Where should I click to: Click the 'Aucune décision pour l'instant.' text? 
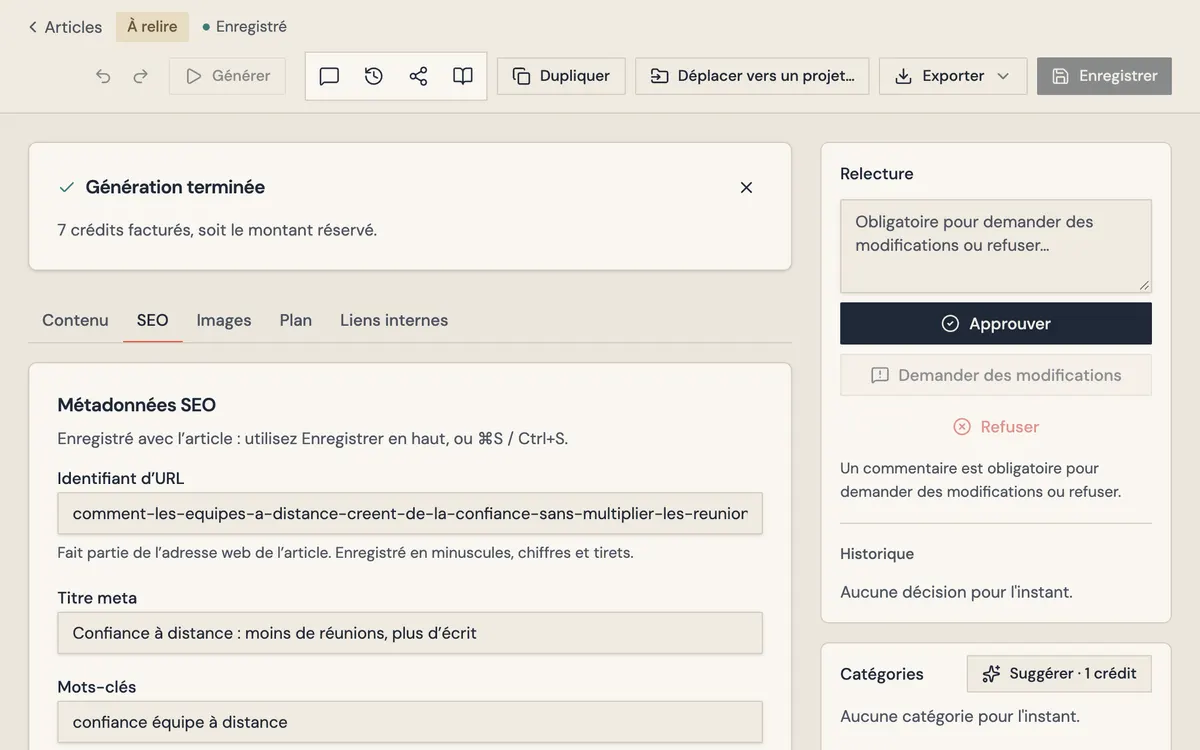(x=956, y=592)
